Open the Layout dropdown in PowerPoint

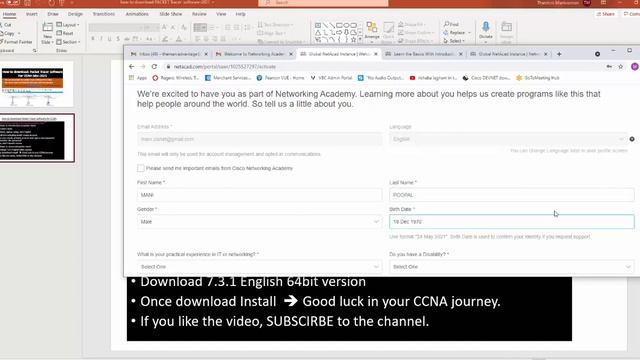tap(68, 25)
